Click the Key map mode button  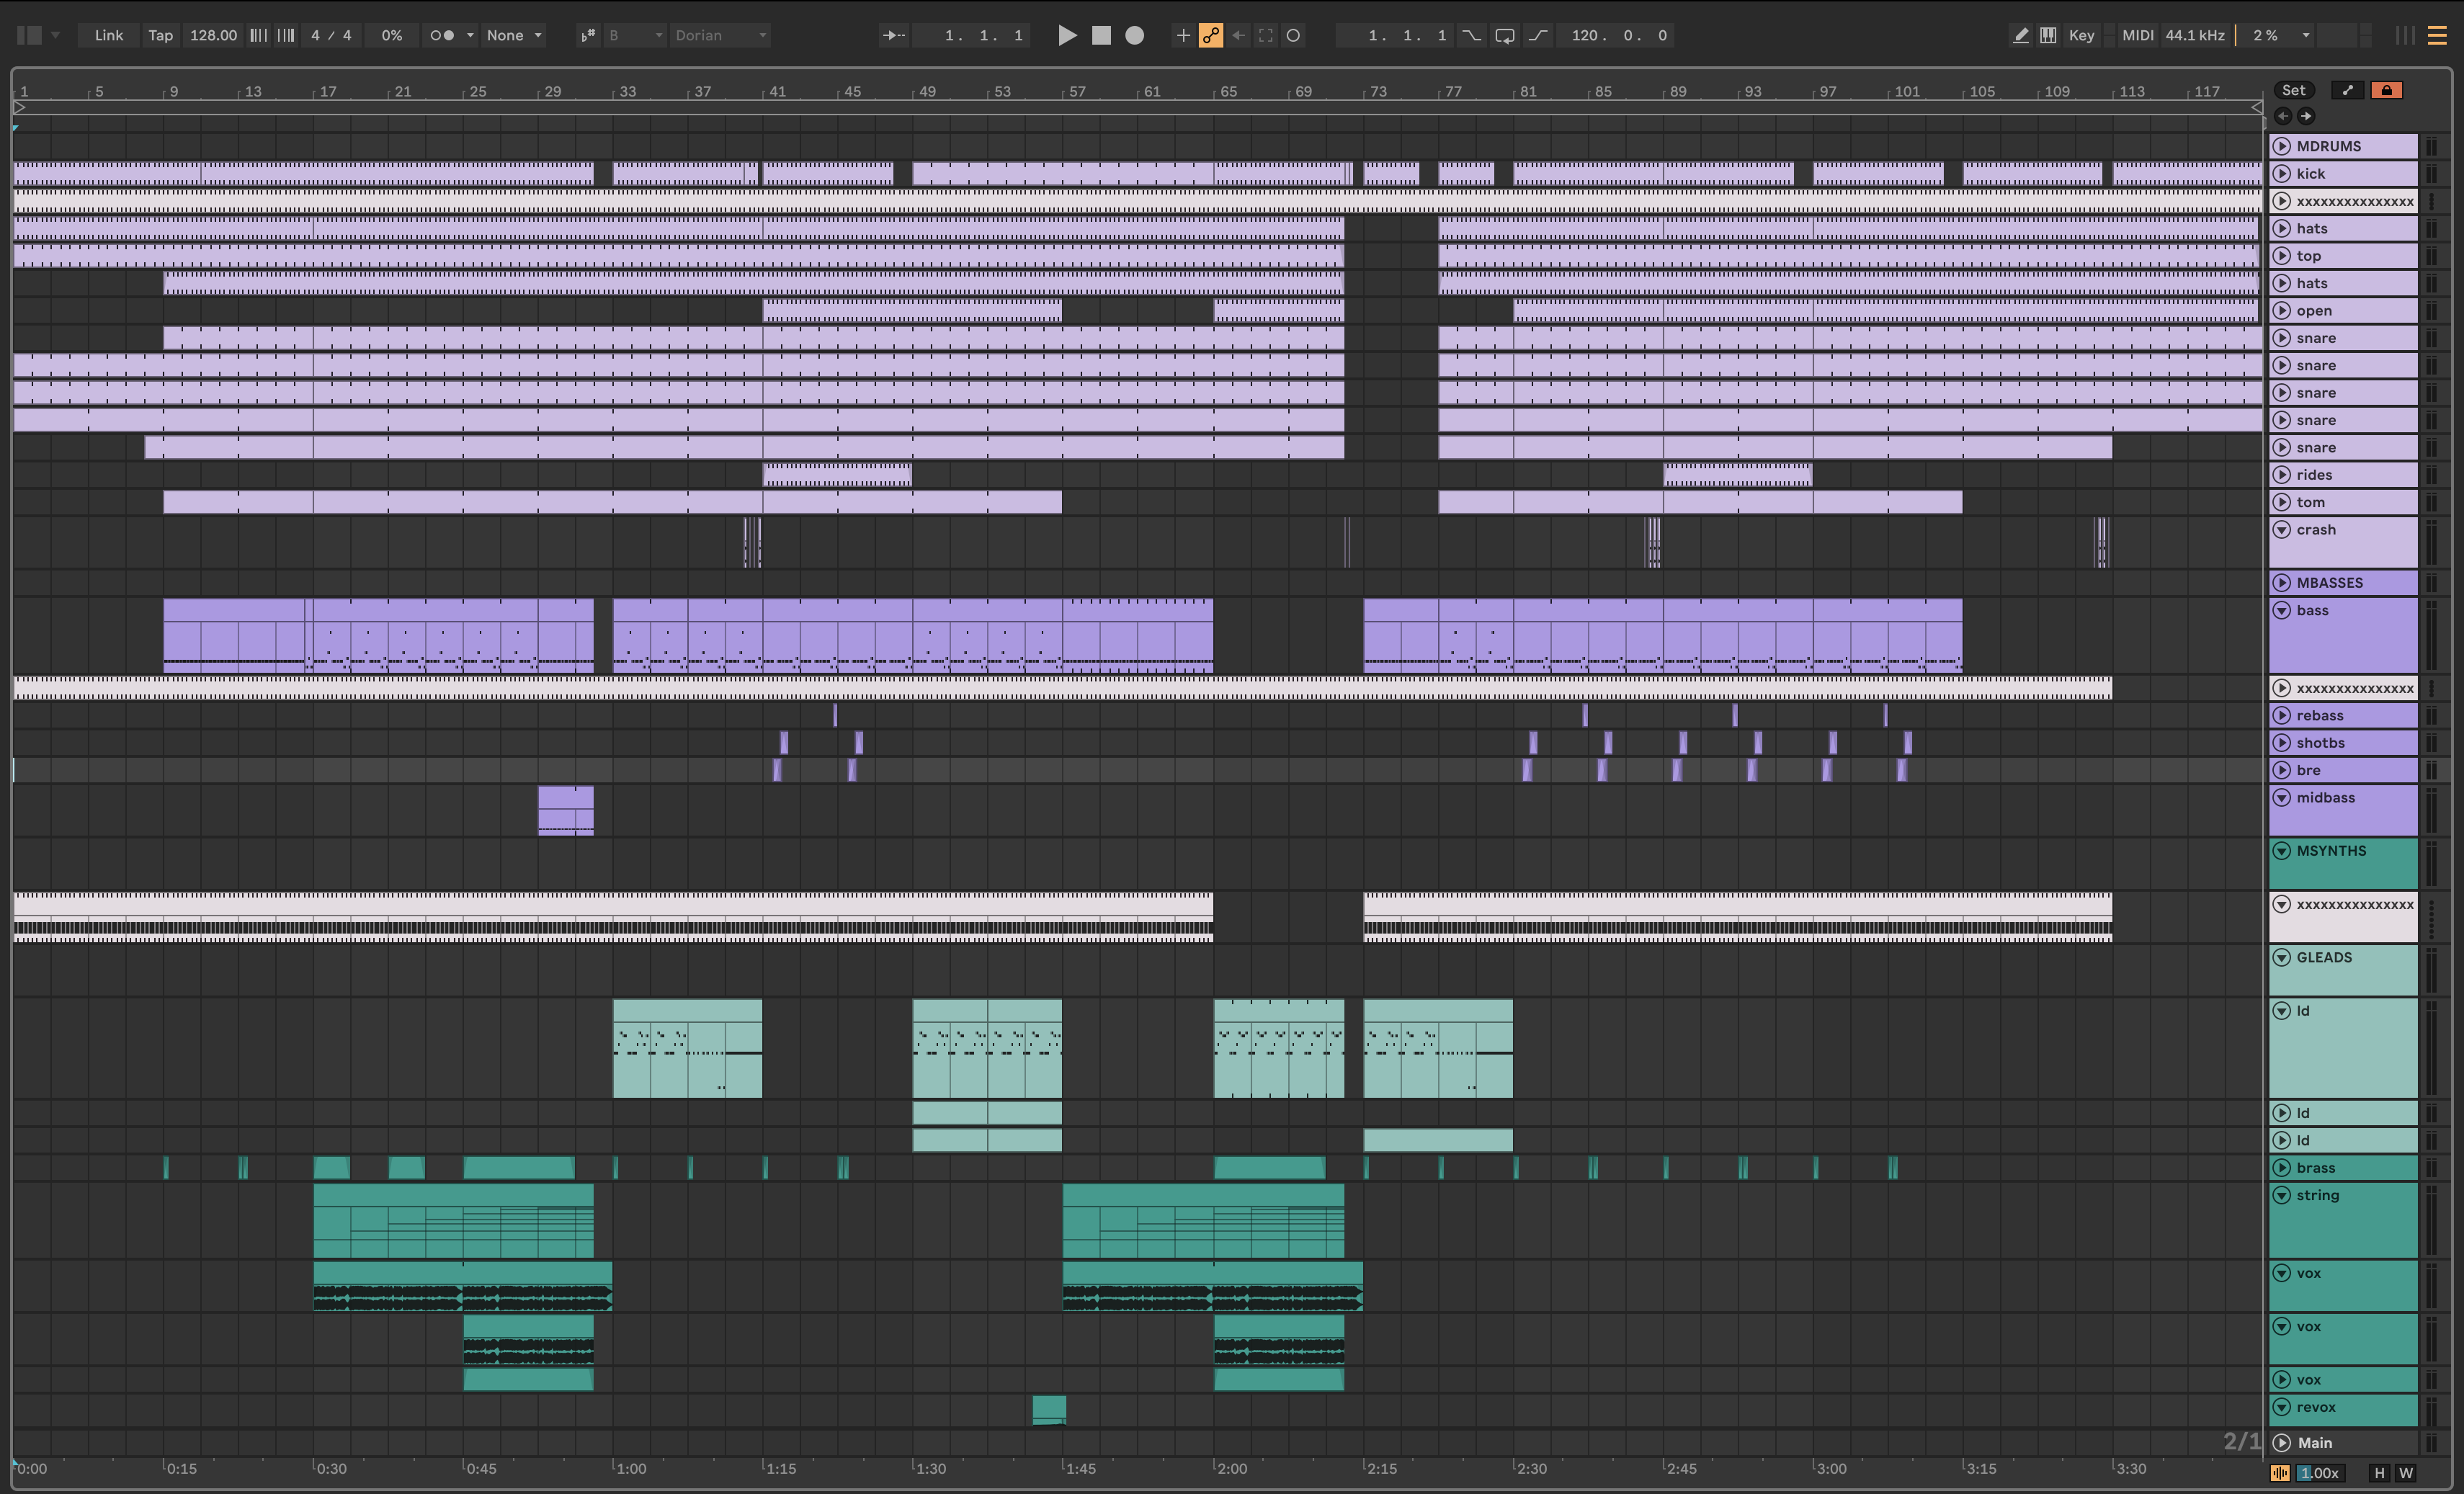point(2081,35)
